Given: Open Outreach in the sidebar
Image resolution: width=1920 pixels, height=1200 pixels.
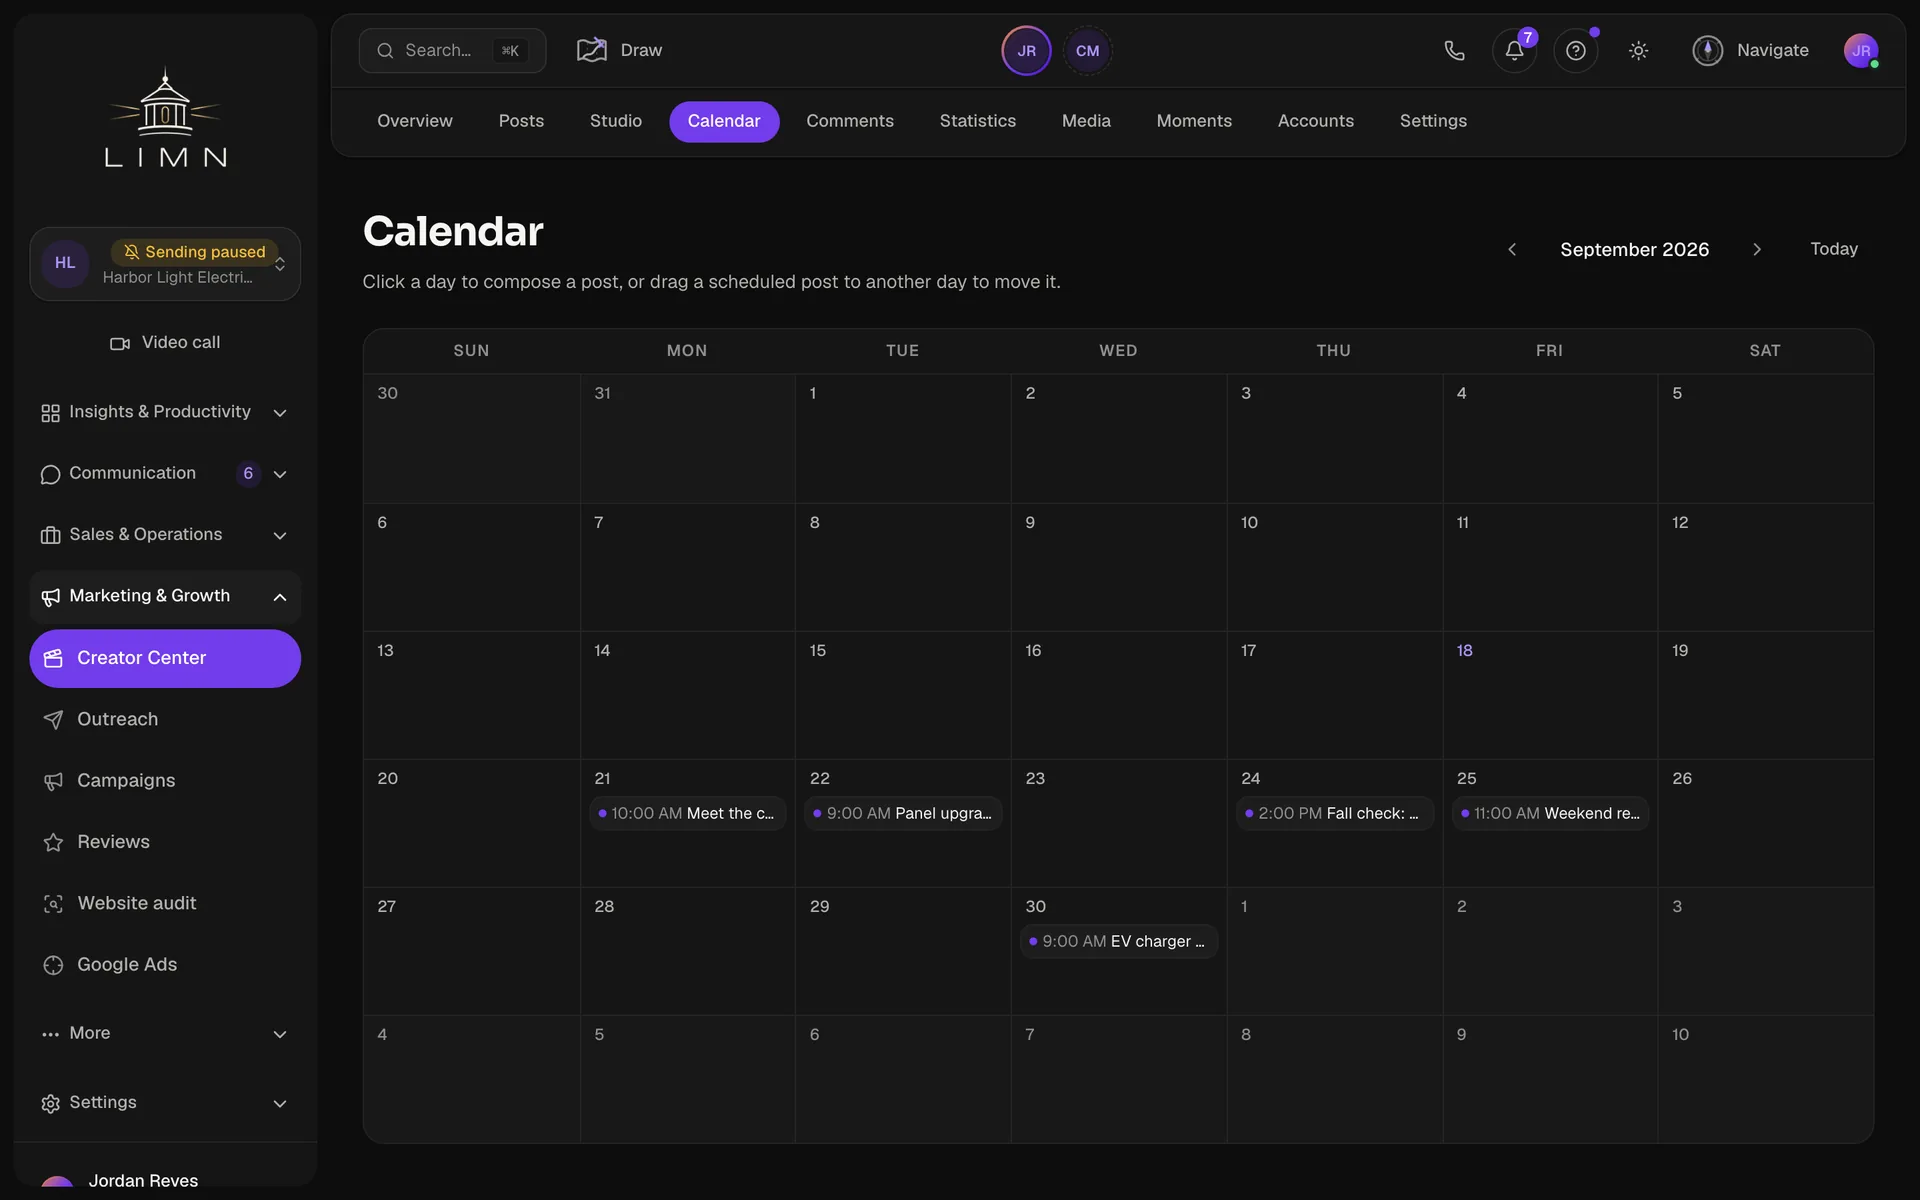Looking at the screenshot, I should point(165,719).
